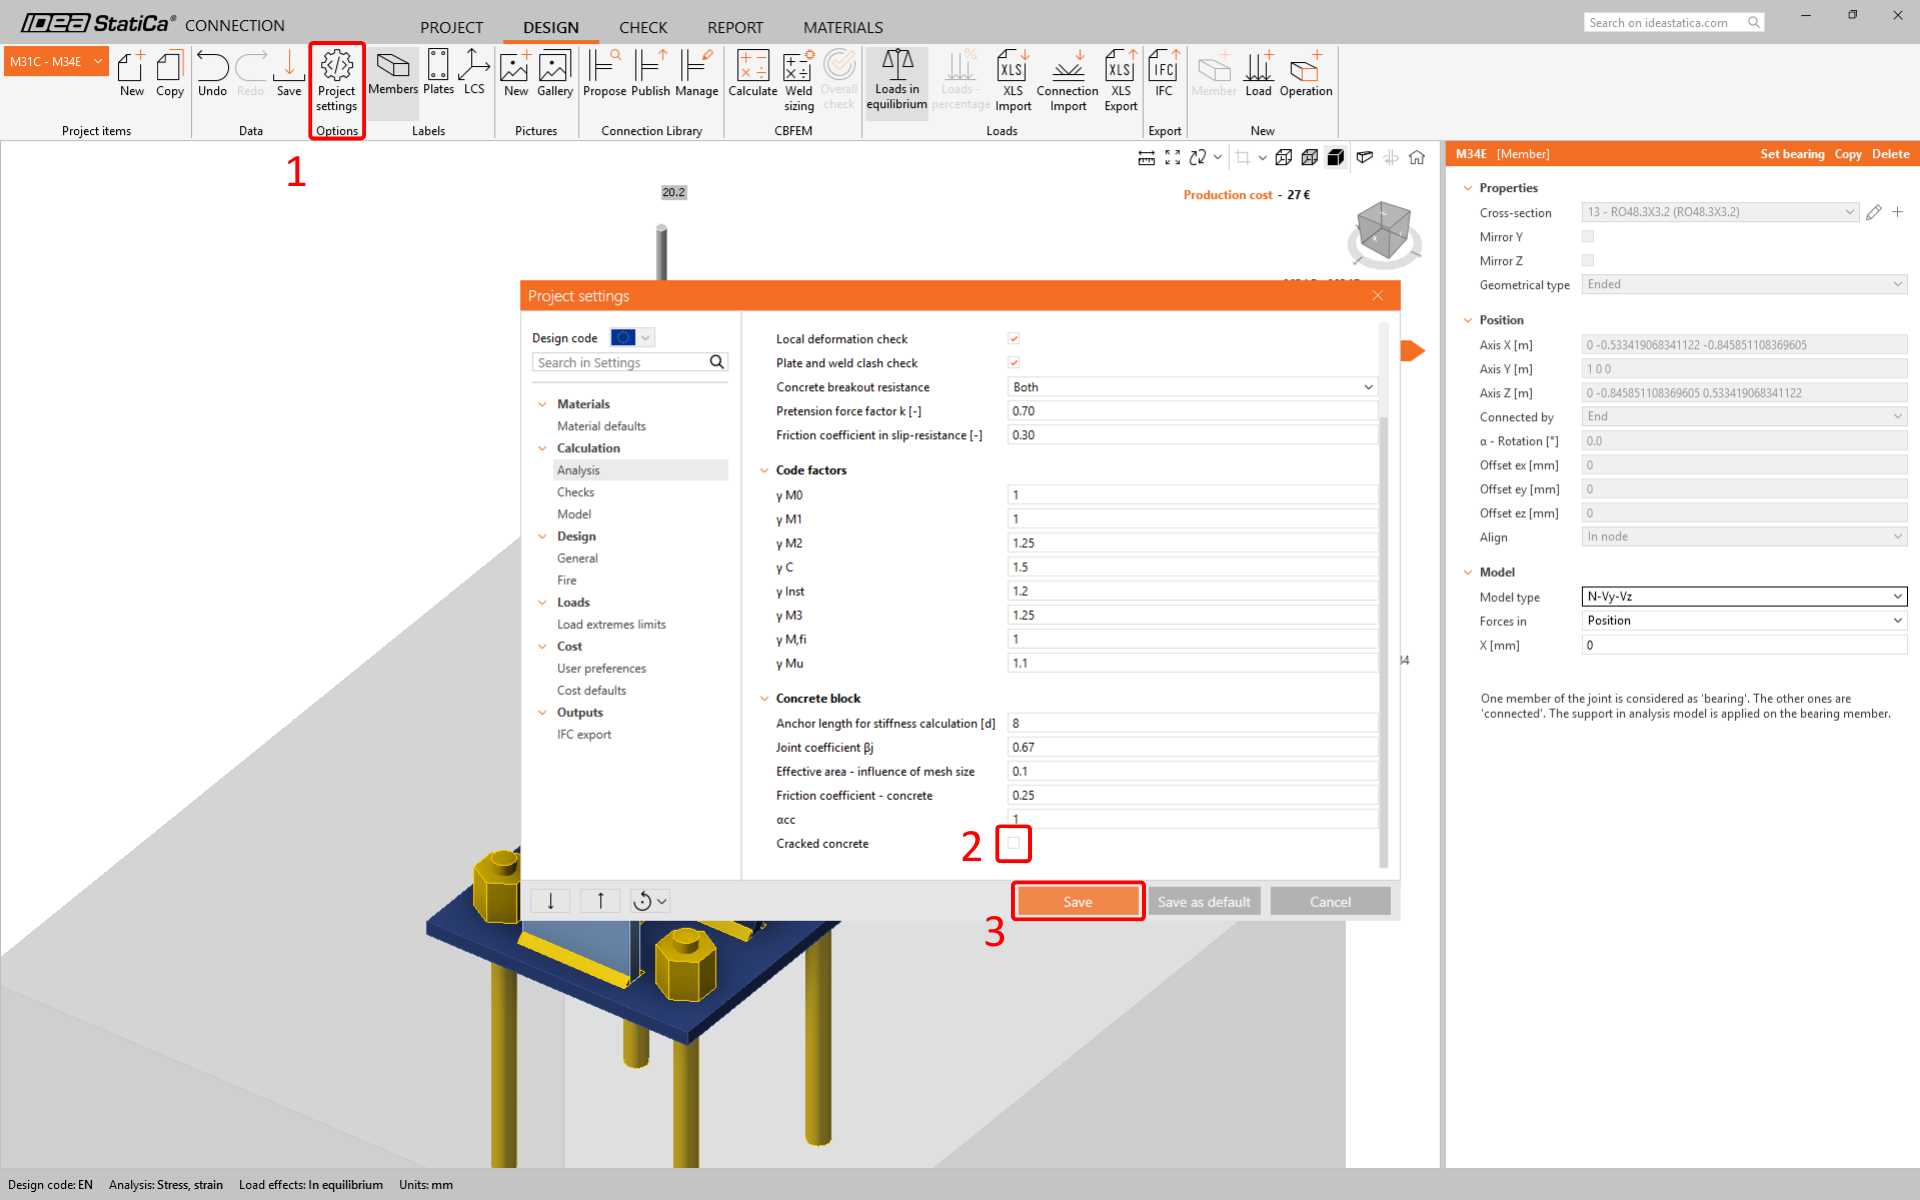
Task: Open the Model type dropdown
Action: [x=1743, y=597]
